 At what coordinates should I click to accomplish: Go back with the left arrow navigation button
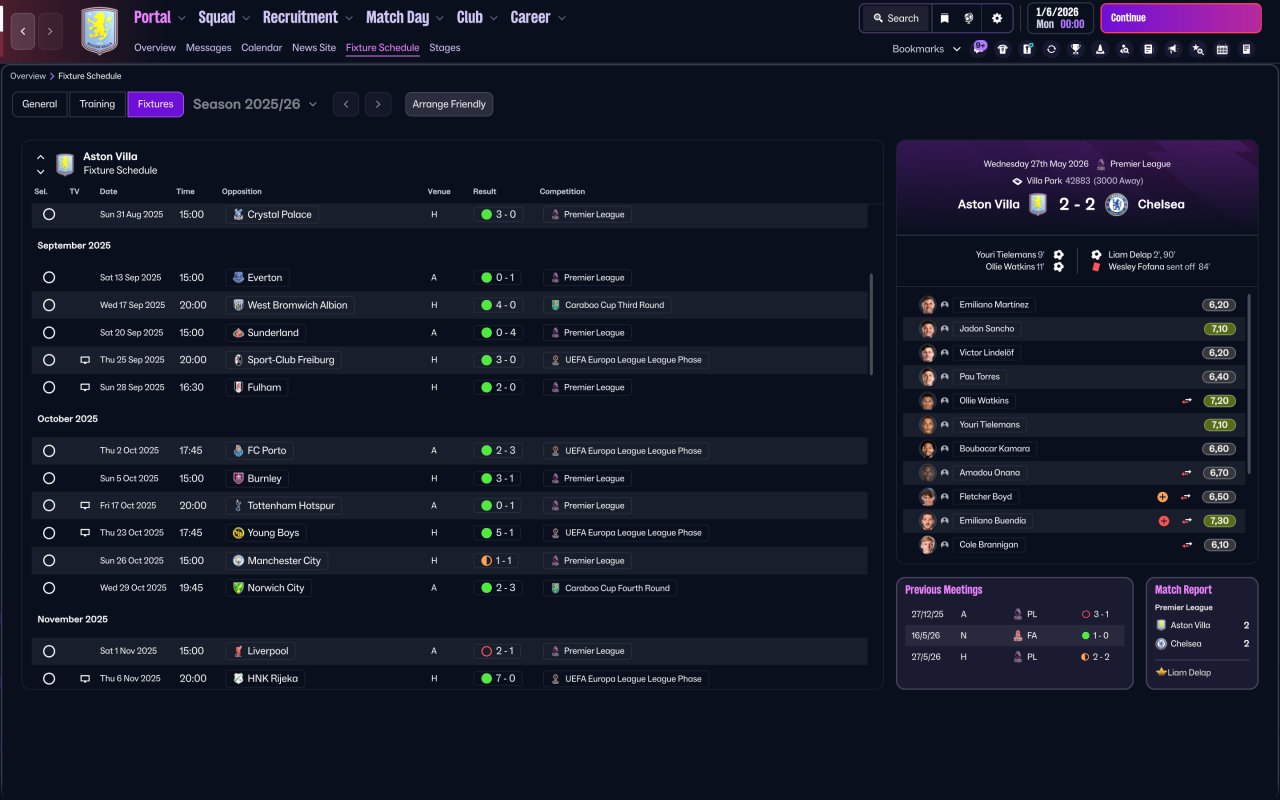23,31
